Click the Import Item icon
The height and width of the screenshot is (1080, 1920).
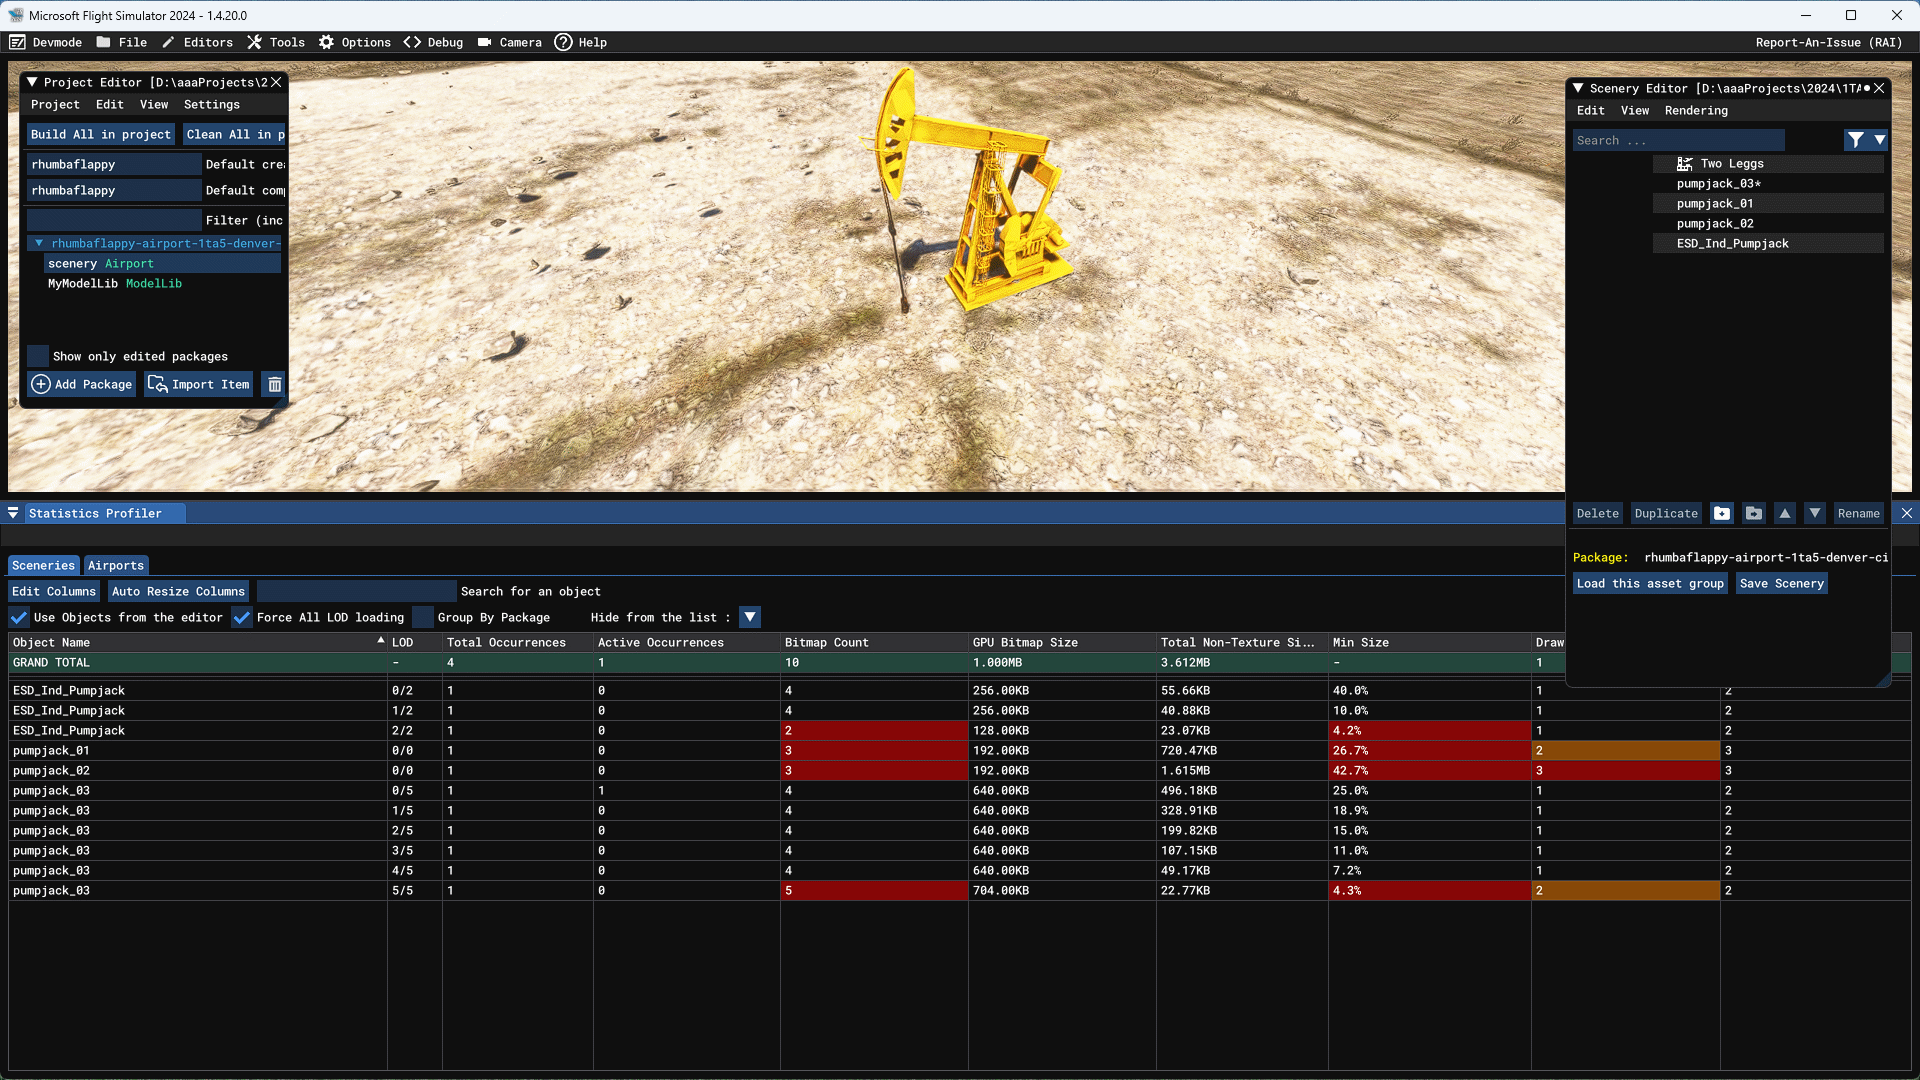pos(157,384)
